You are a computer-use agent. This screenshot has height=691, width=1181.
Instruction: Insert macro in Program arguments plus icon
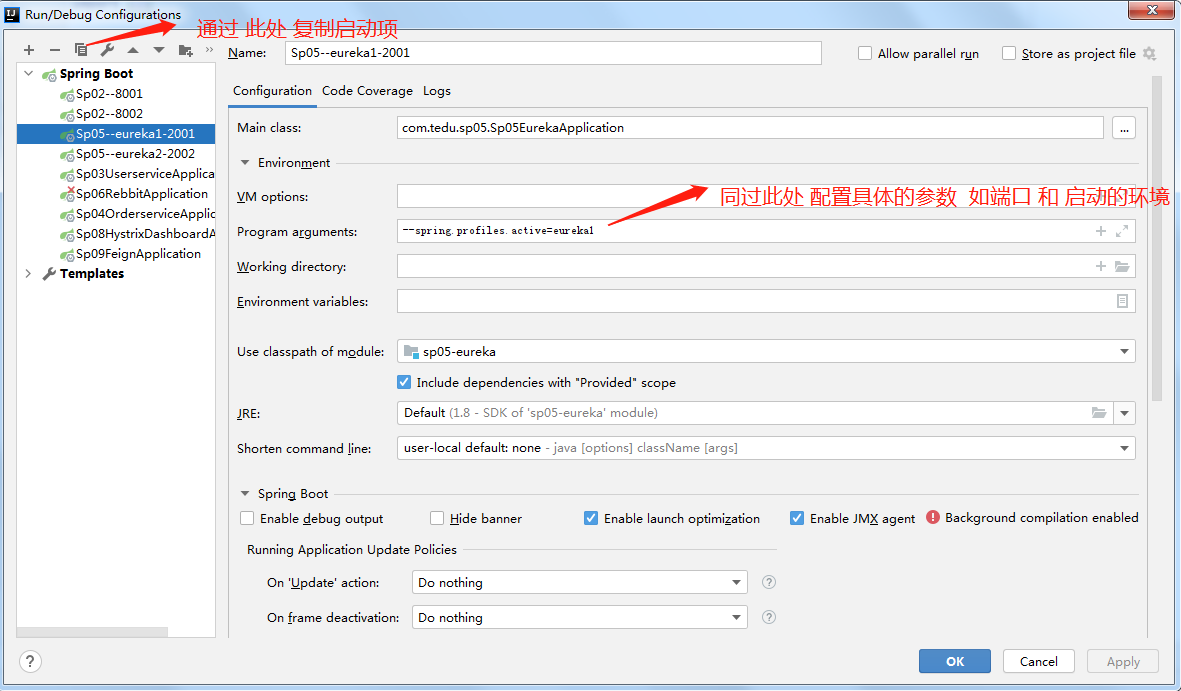pyautogui.click(x=1100, y=231)
